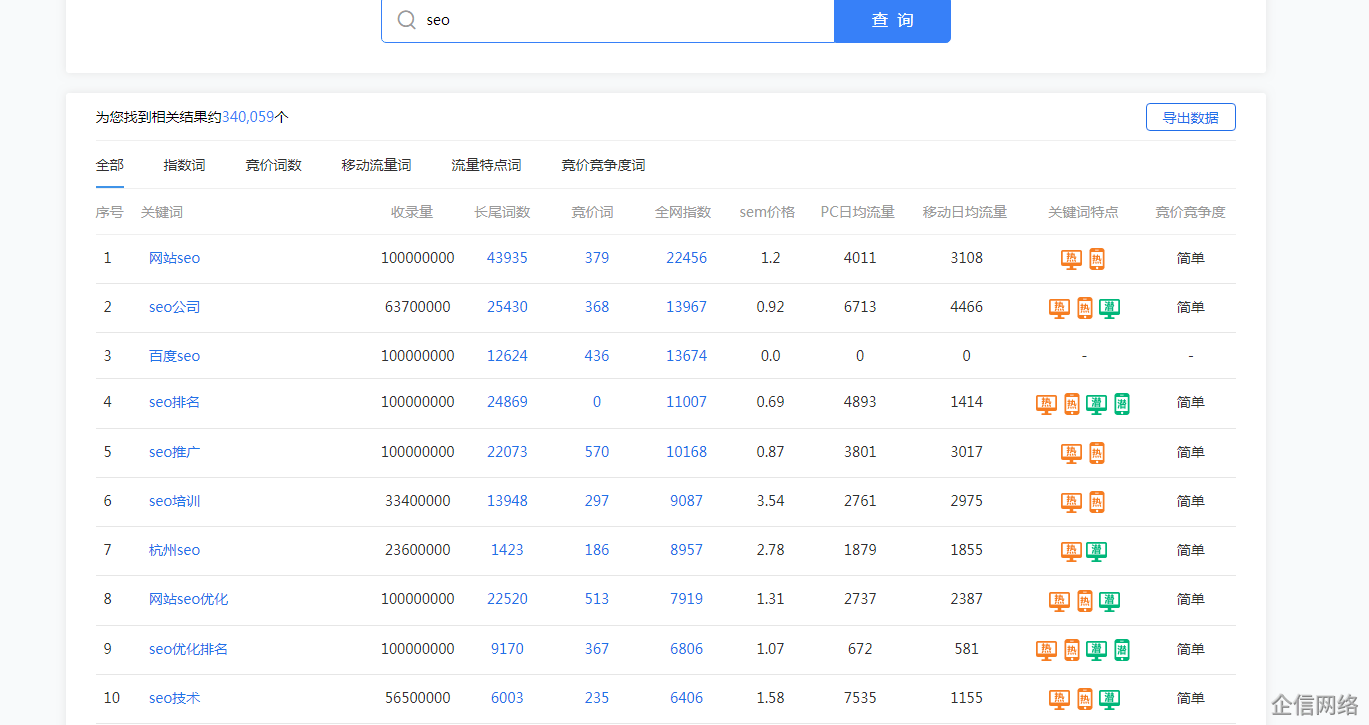Image resolution: width=1369 pixels, height=725 pixels.
Task: Click the search input containing seo
Action: pos(608,20)
